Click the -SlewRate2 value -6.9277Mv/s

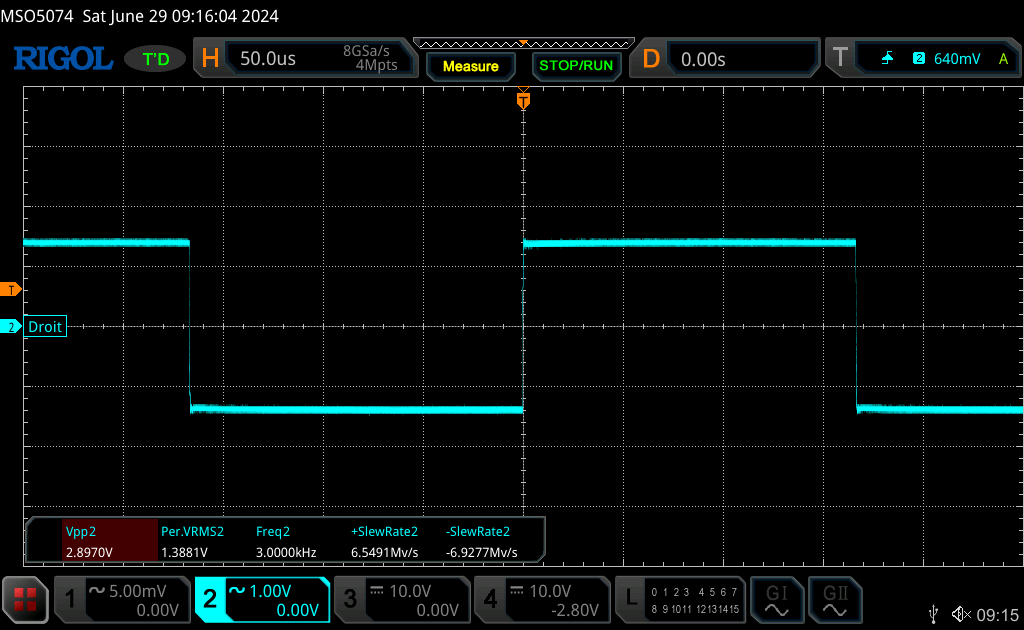pyautogui.click(x=482, y=552)
